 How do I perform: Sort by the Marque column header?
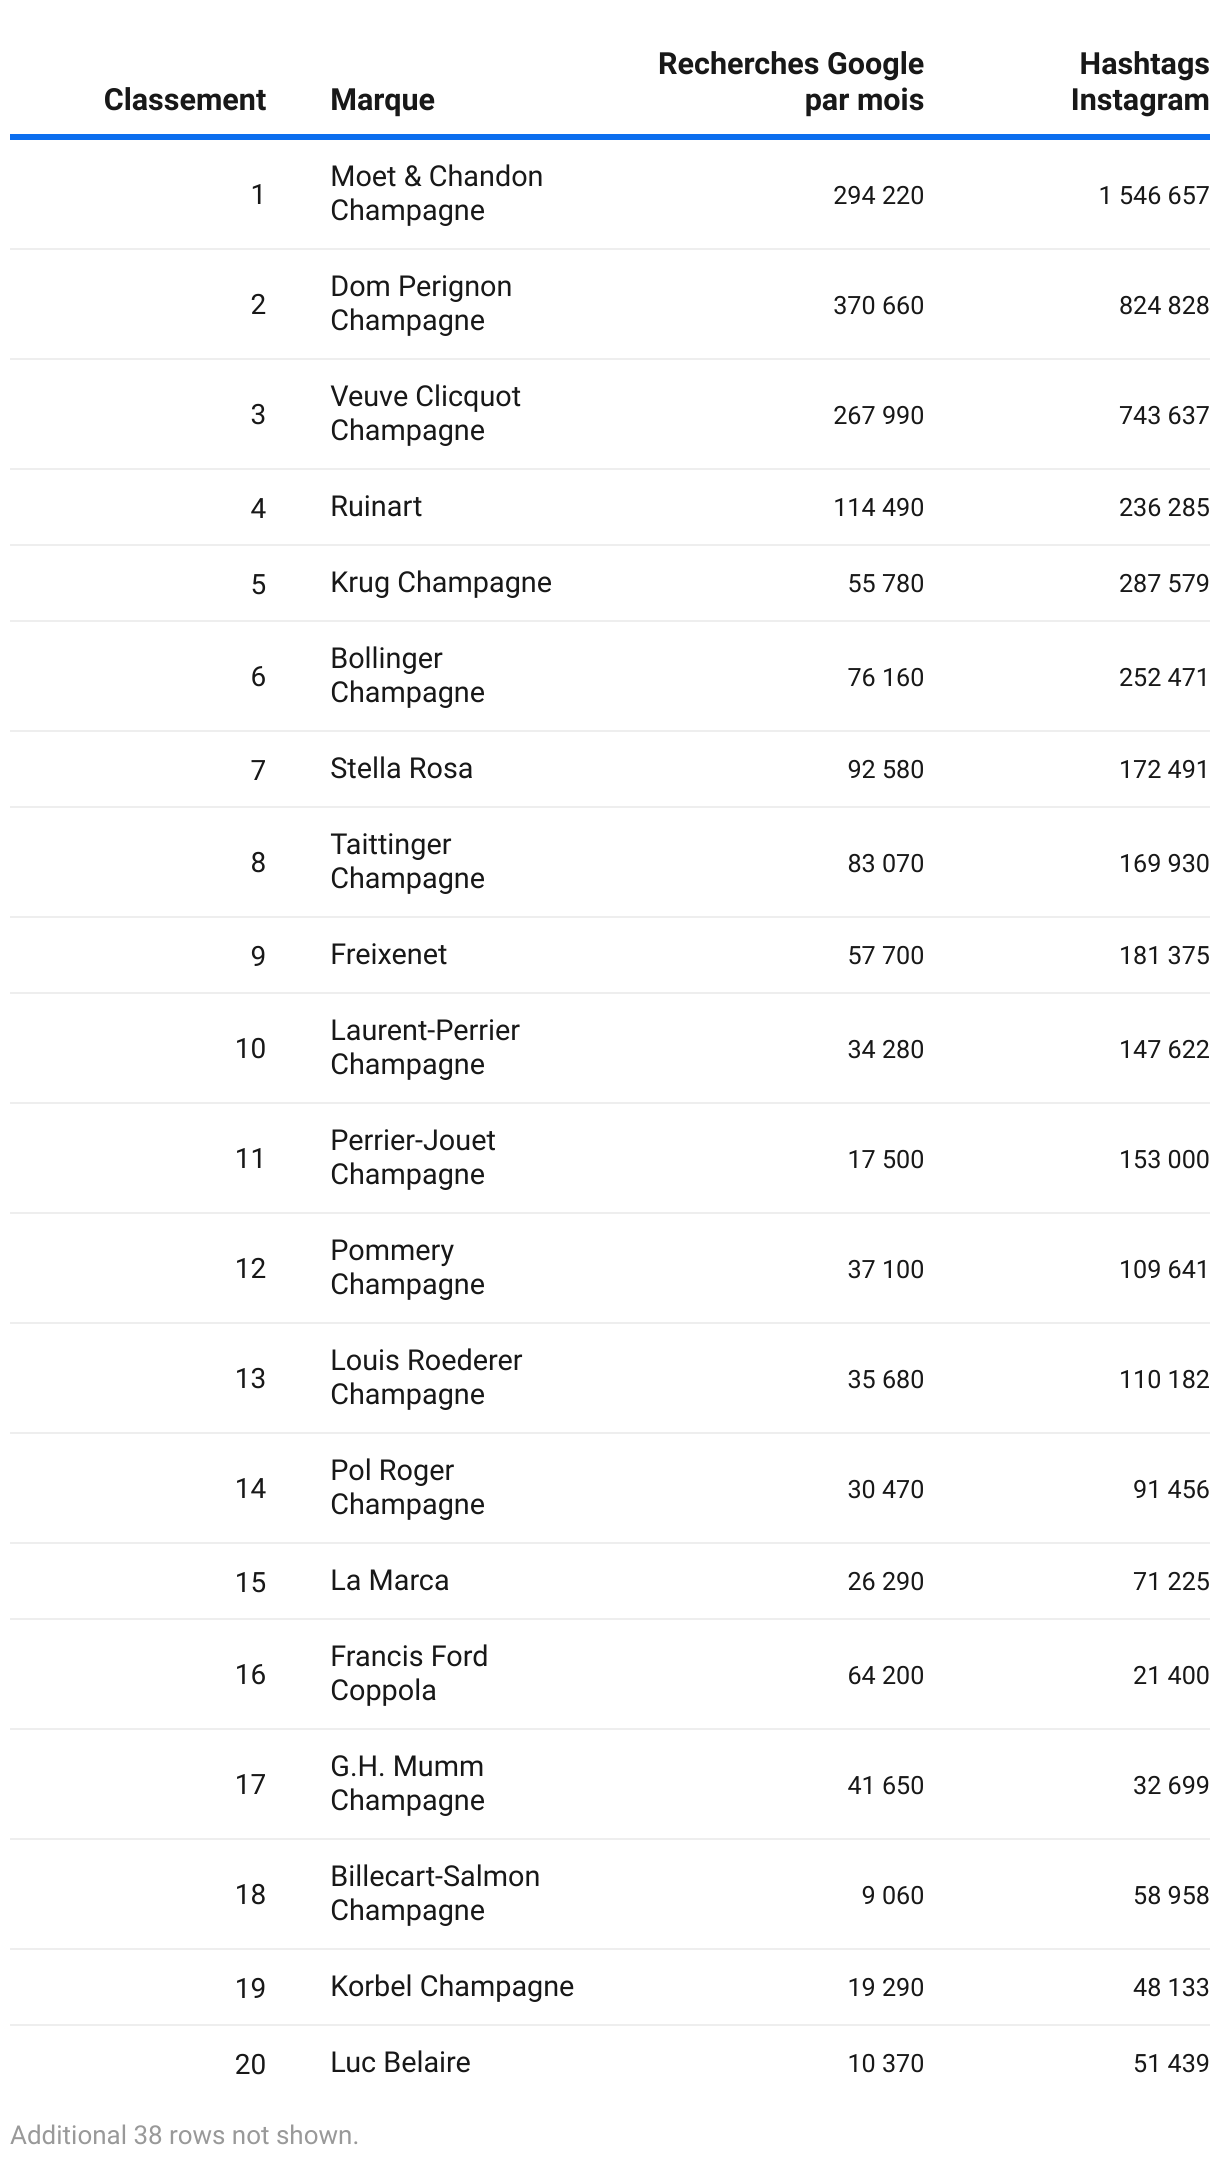(382, 100)
